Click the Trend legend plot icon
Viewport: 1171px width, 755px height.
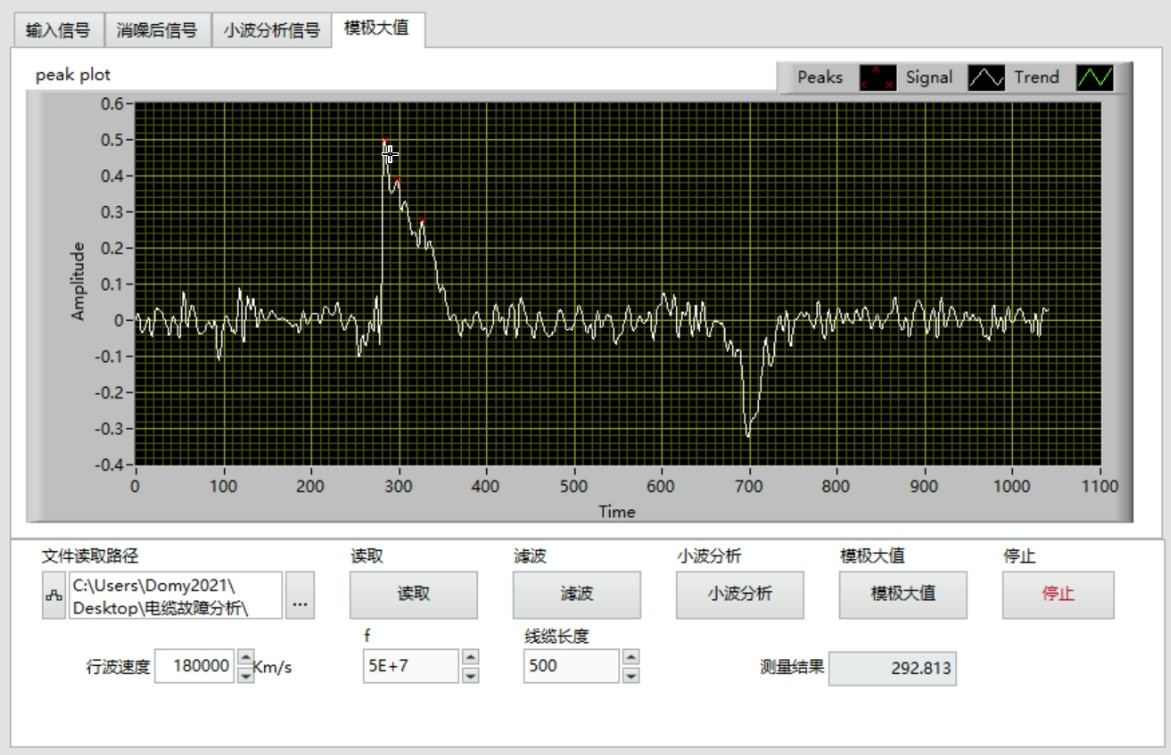pyautogui.click(x=1094, y=78)
